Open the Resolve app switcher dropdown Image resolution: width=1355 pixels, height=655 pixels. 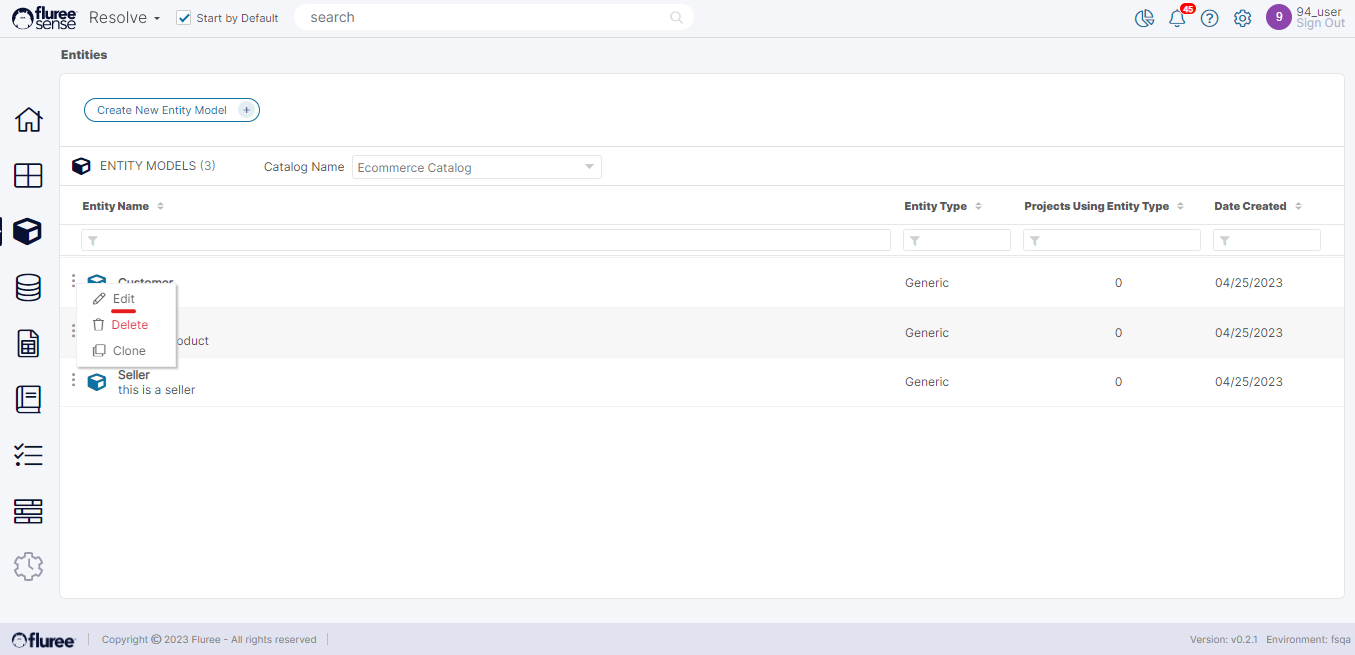pyautogui.click(x=124, y=18)
